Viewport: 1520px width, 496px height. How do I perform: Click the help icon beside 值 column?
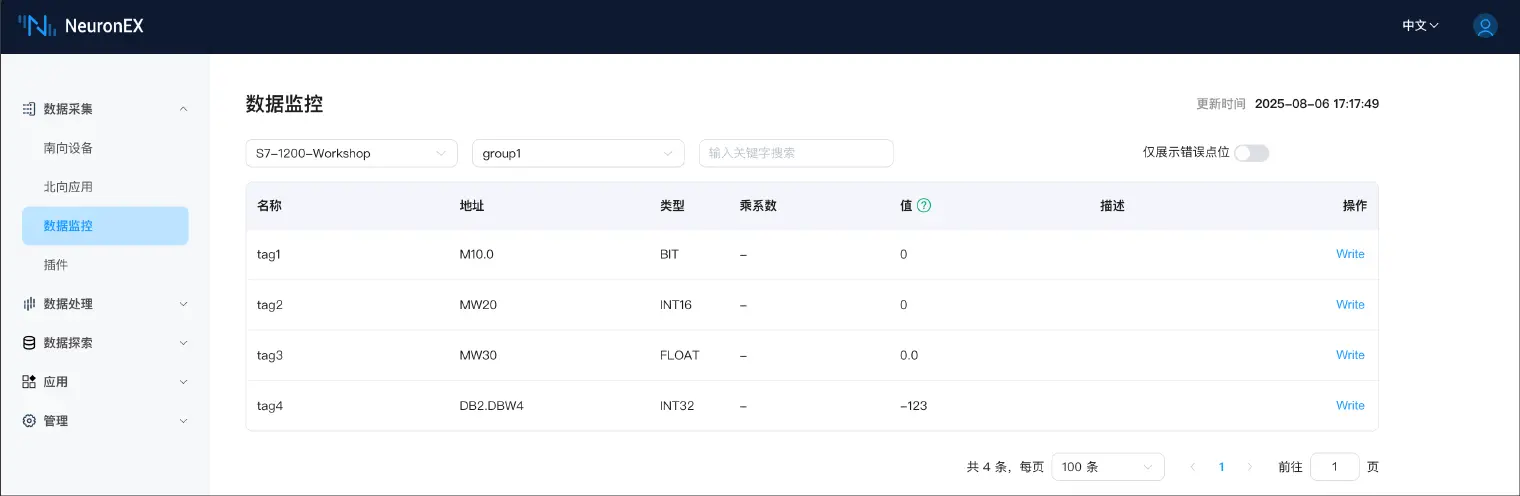point(924,206)
